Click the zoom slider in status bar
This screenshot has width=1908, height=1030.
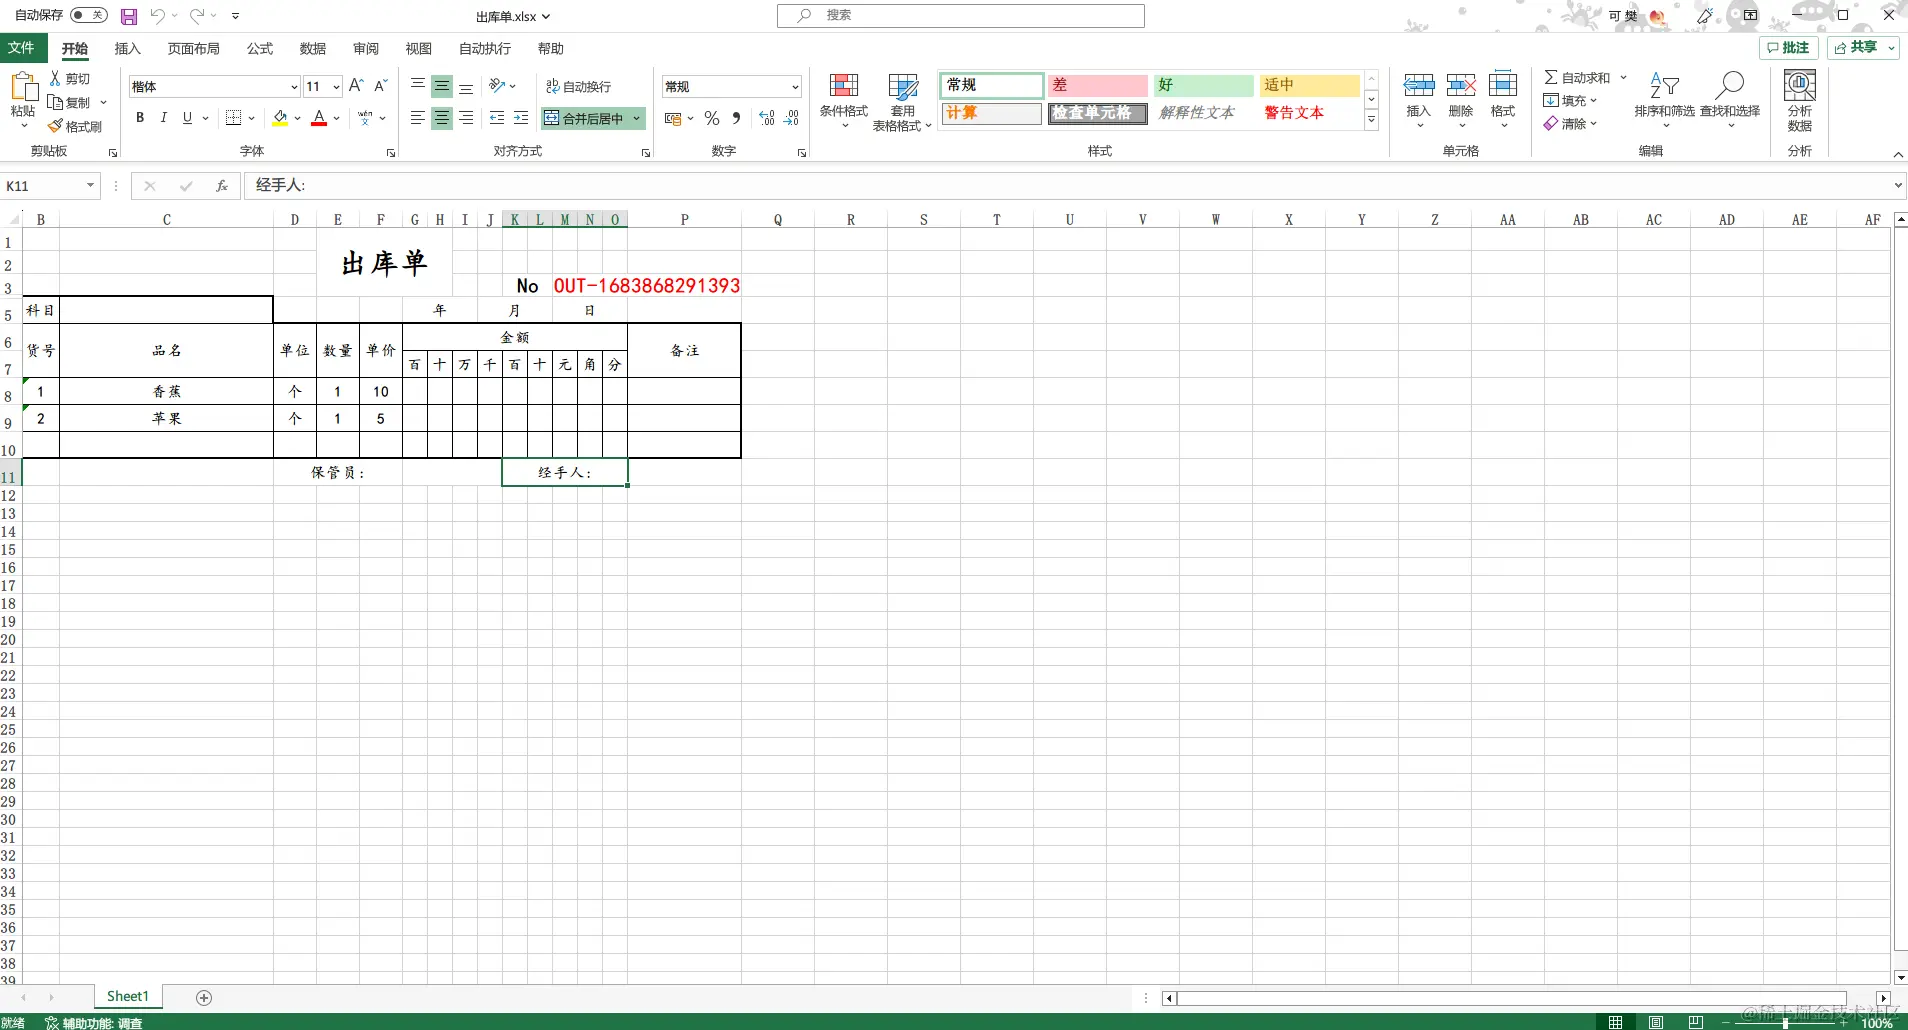1785,1022
